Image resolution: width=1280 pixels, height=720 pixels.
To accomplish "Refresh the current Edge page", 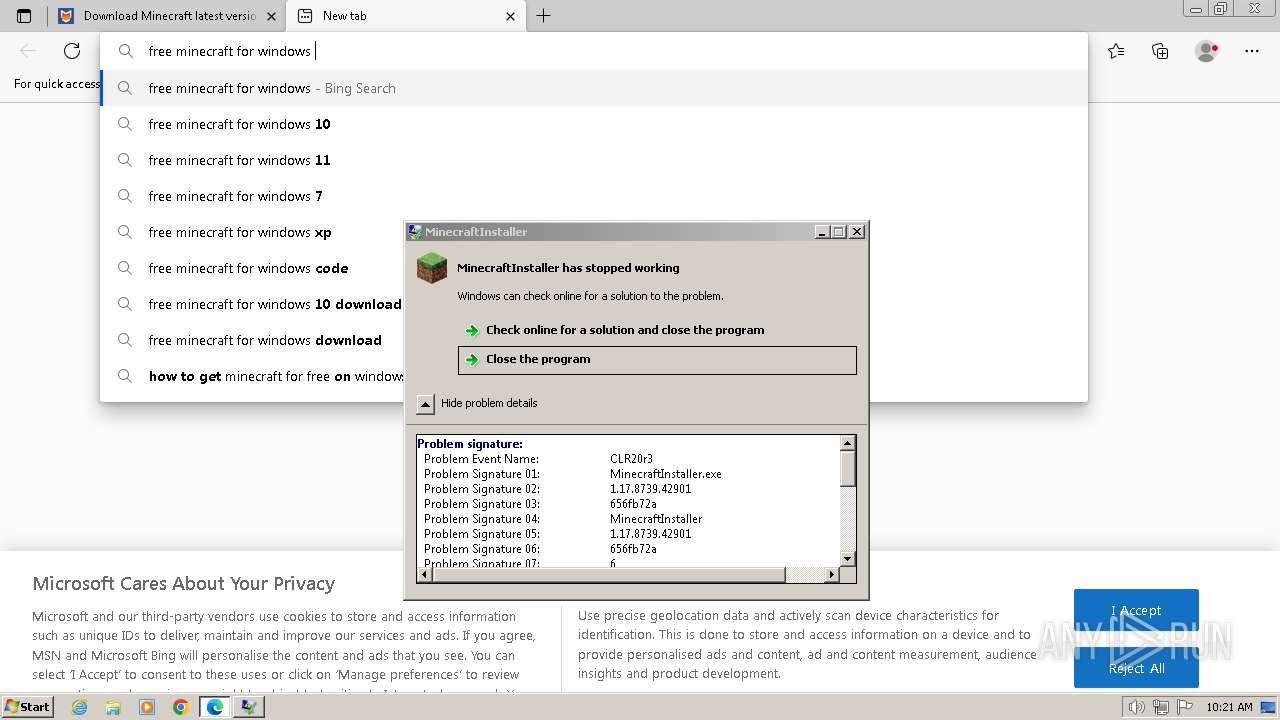I will tap(72, 51).
